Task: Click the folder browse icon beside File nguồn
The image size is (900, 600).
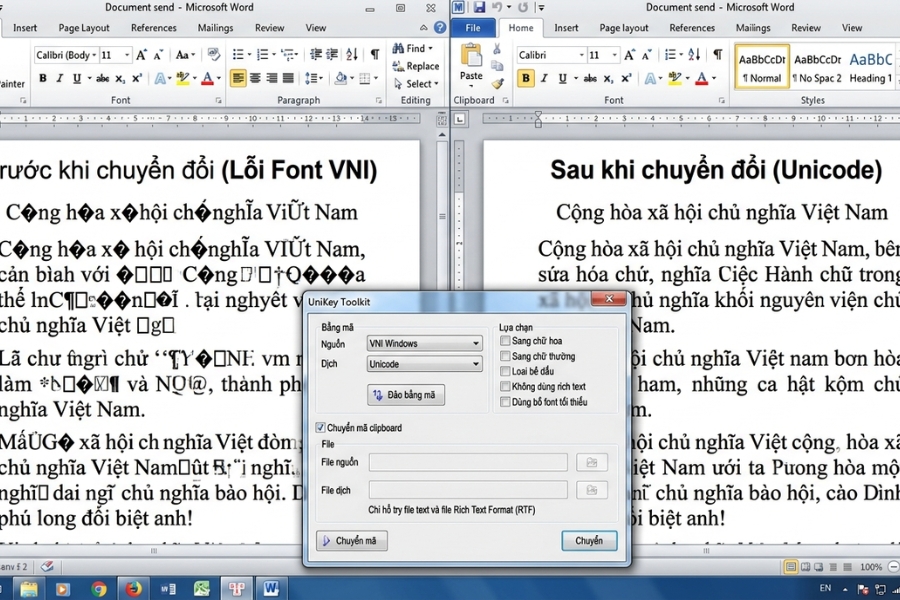Action: (x=592, y=461)
